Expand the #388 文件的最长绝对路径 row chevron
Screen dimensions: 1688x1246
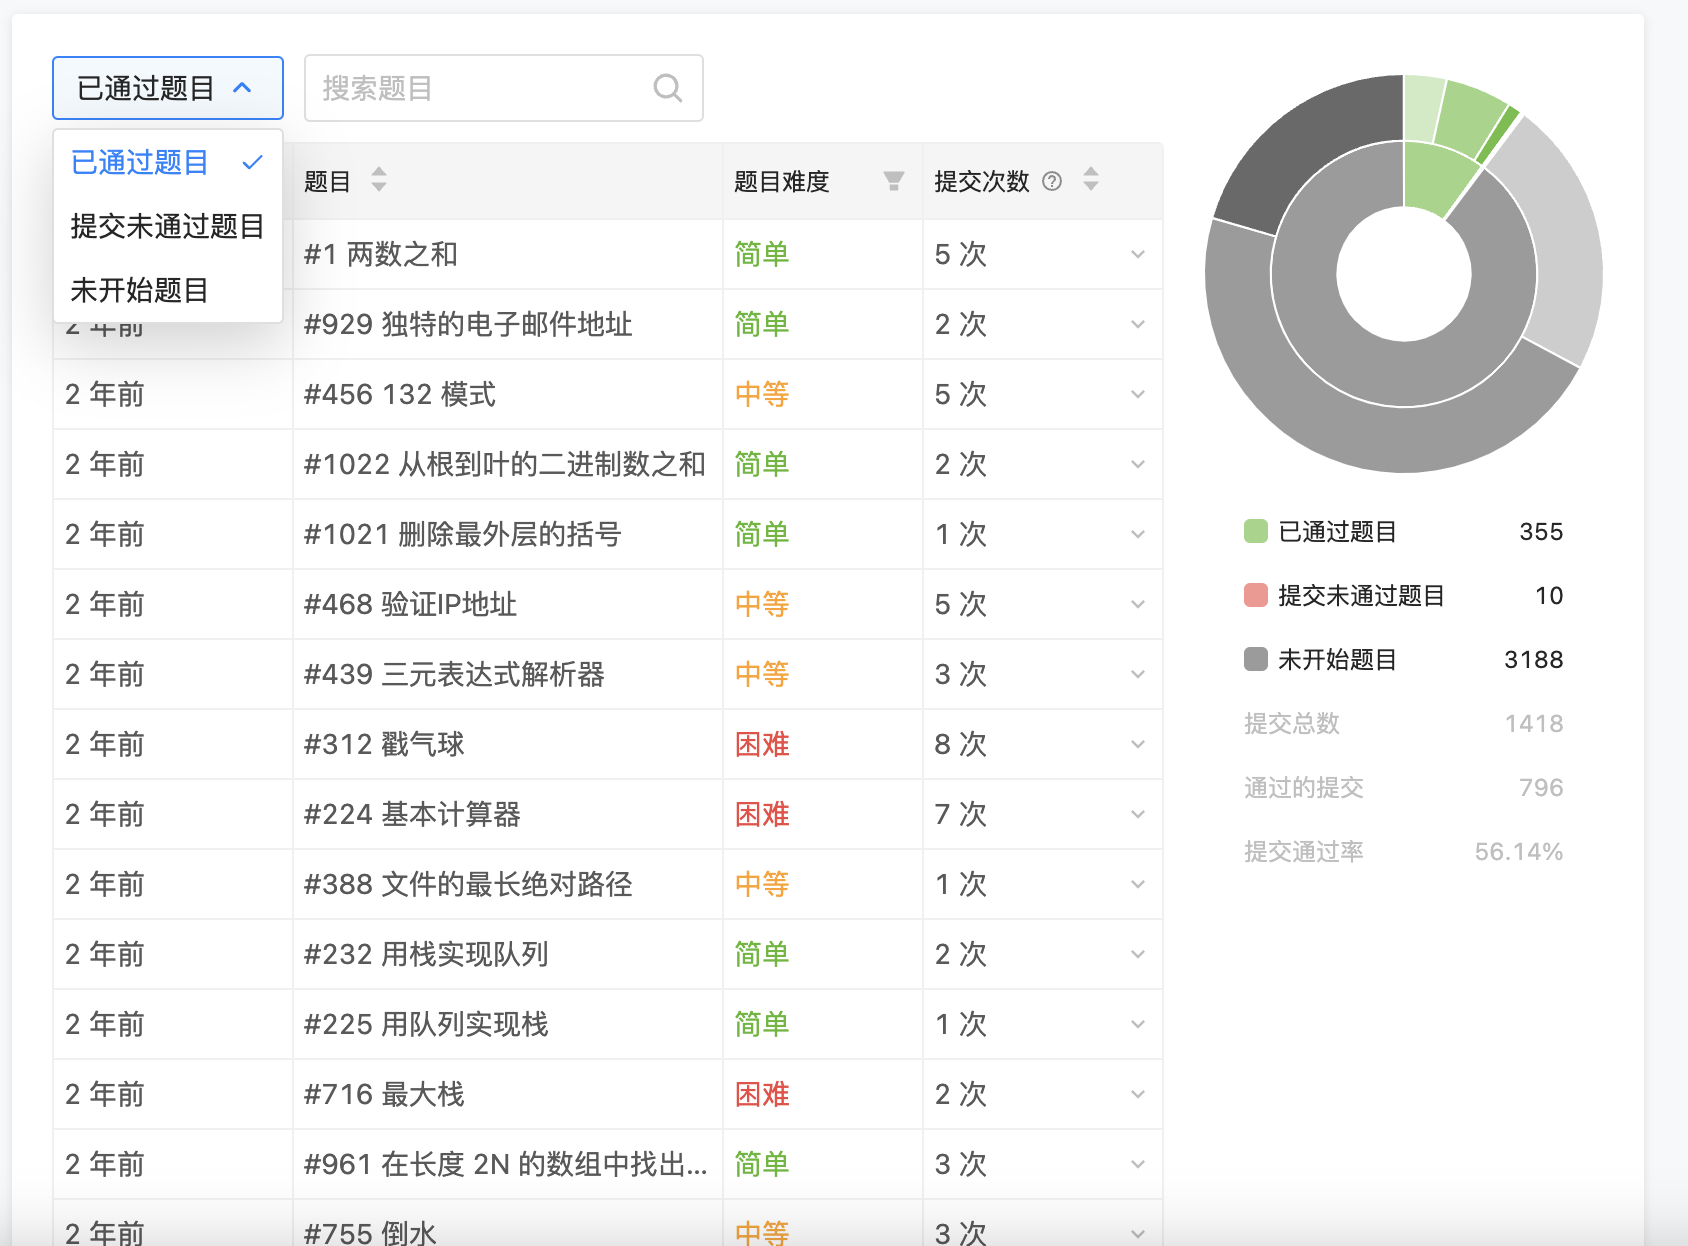(x=1138, y=884)
